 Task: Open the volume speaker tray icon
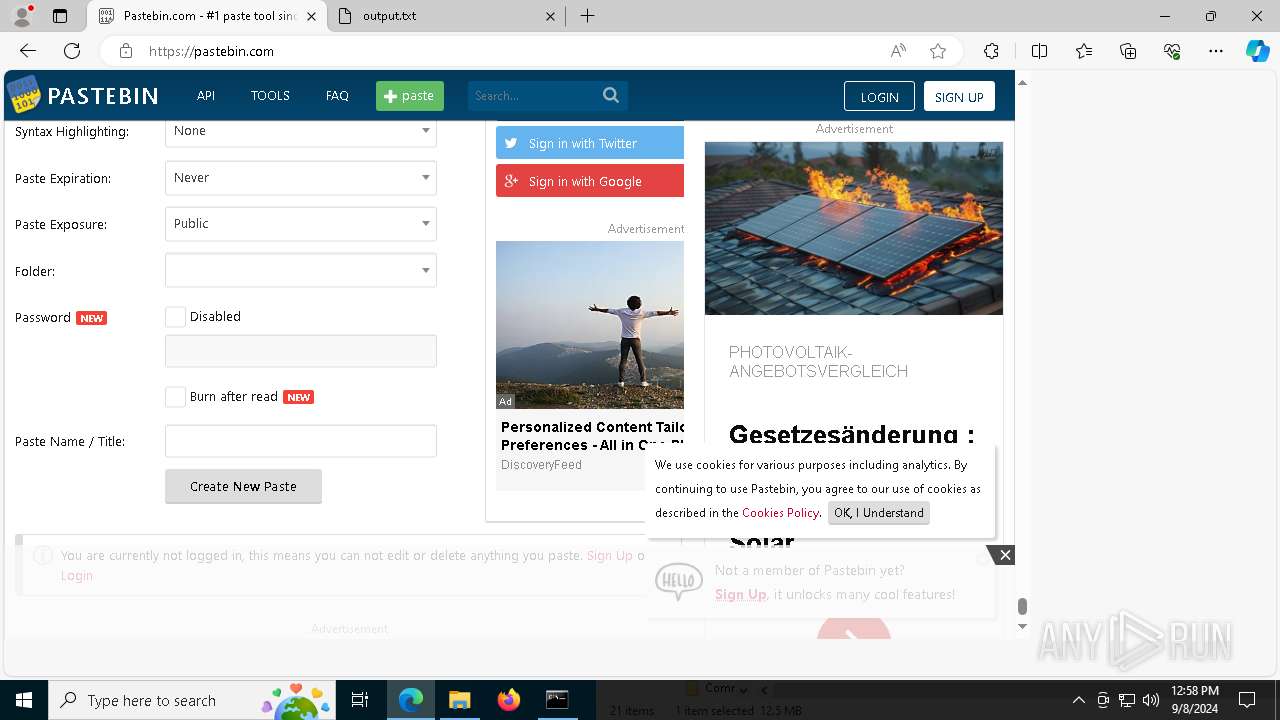[1151, 700]
